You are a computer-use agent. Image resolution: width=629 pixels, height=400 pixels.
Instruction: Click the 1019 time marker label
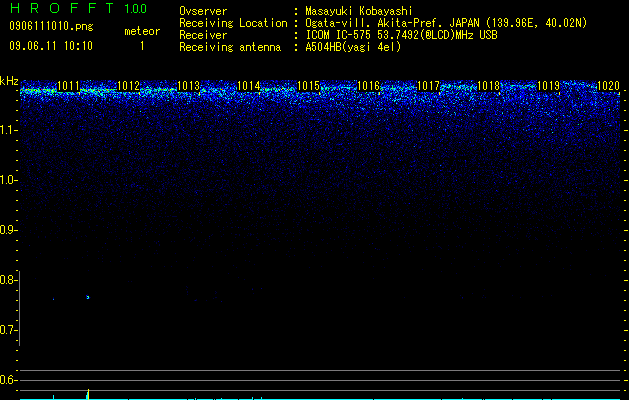click(548, 85)
